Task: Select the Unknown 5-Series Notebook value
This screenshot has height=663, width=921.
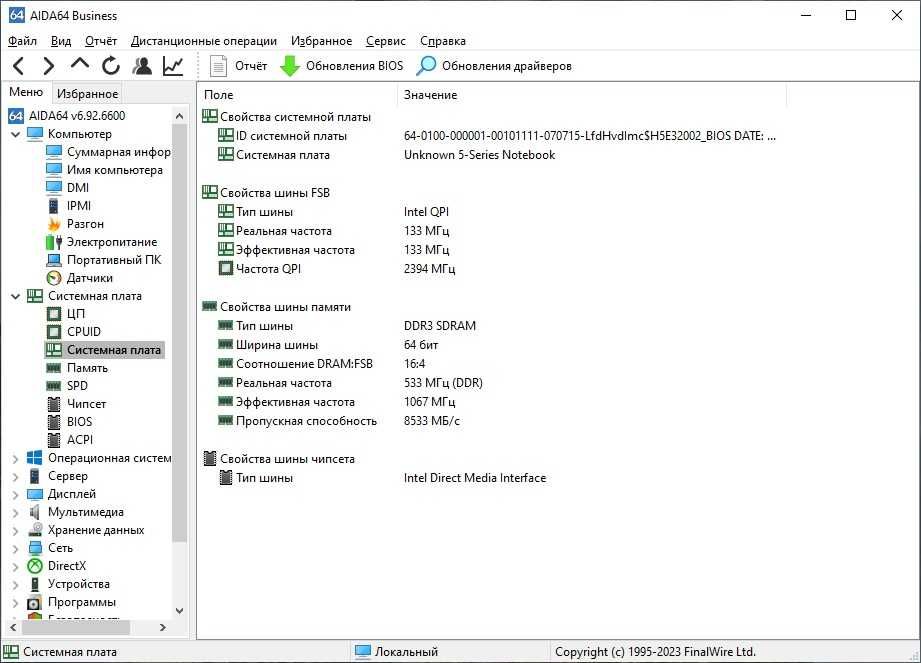Action: pyautogui.click(x=479, y=155)
